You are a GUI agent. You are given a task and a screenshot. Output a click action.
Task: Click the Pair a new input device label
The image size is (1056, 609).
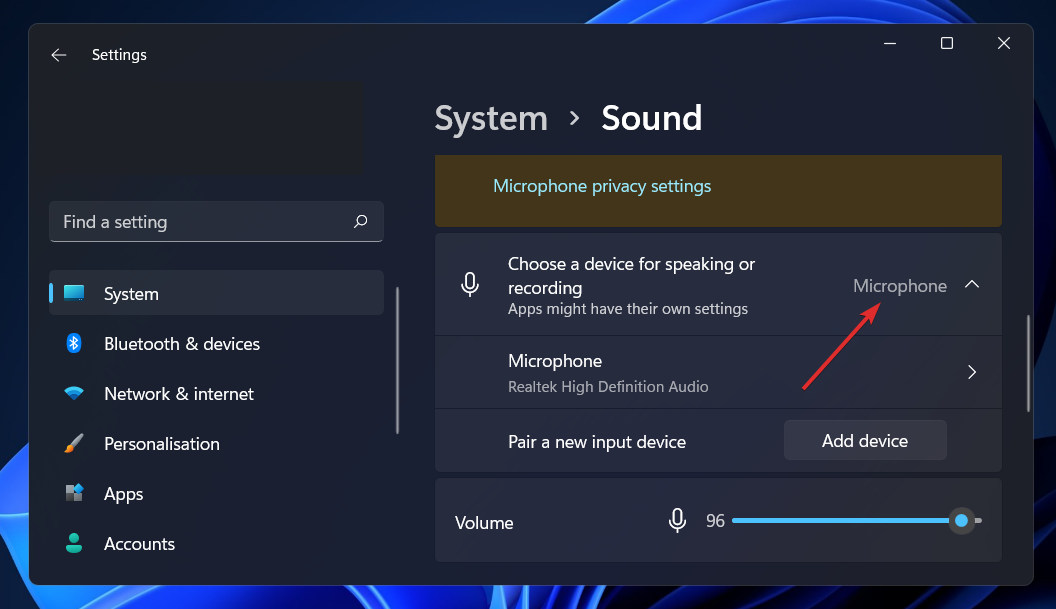click(597, 442)
